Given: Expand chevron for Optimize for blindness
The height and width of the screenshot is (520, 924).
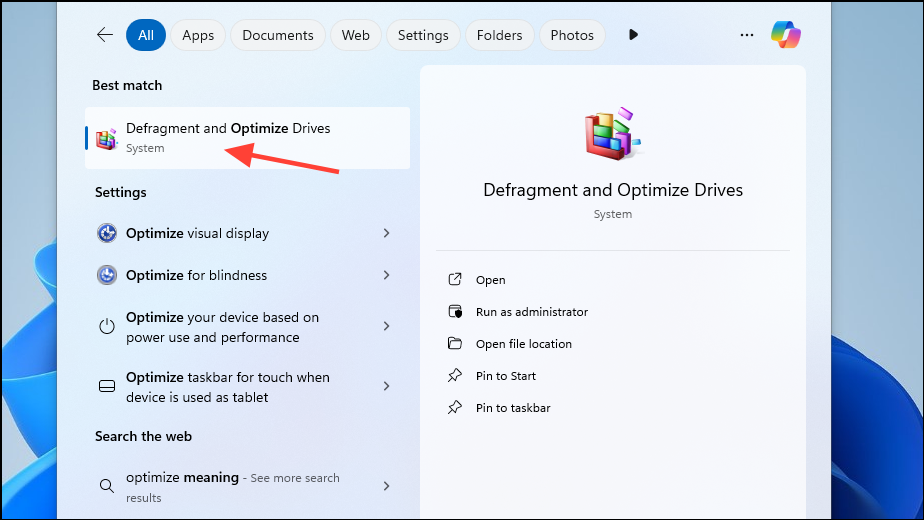Looking at the screenshot, I should (x=387, y=275).
